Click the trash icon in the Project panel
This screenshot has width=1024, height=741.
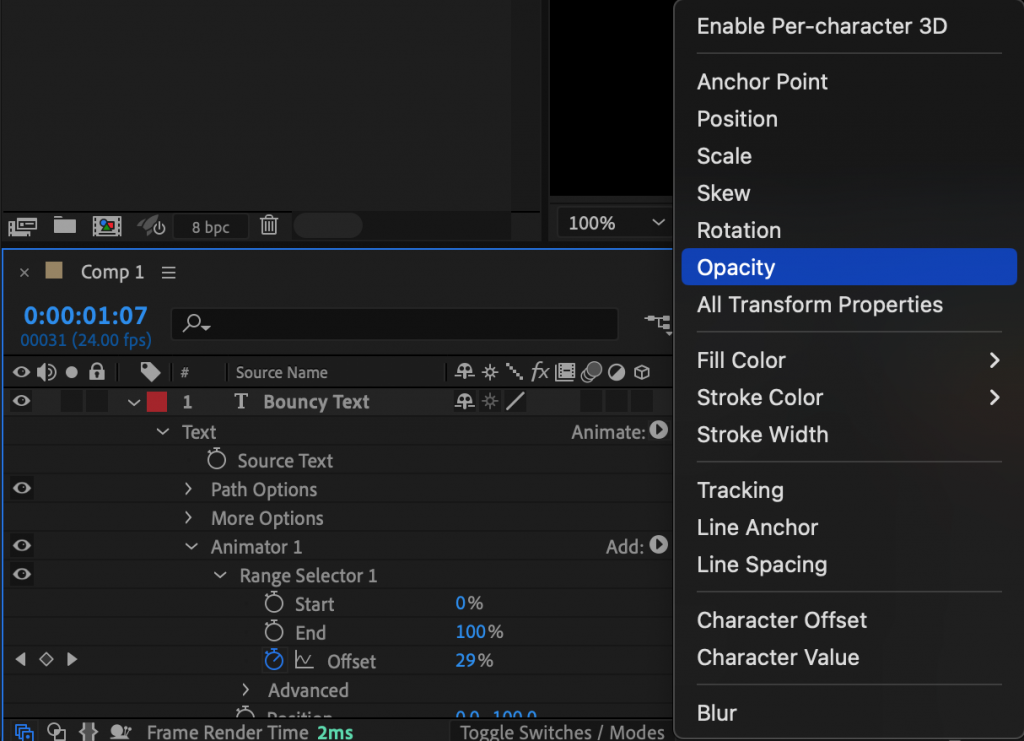tap(268, 226)
